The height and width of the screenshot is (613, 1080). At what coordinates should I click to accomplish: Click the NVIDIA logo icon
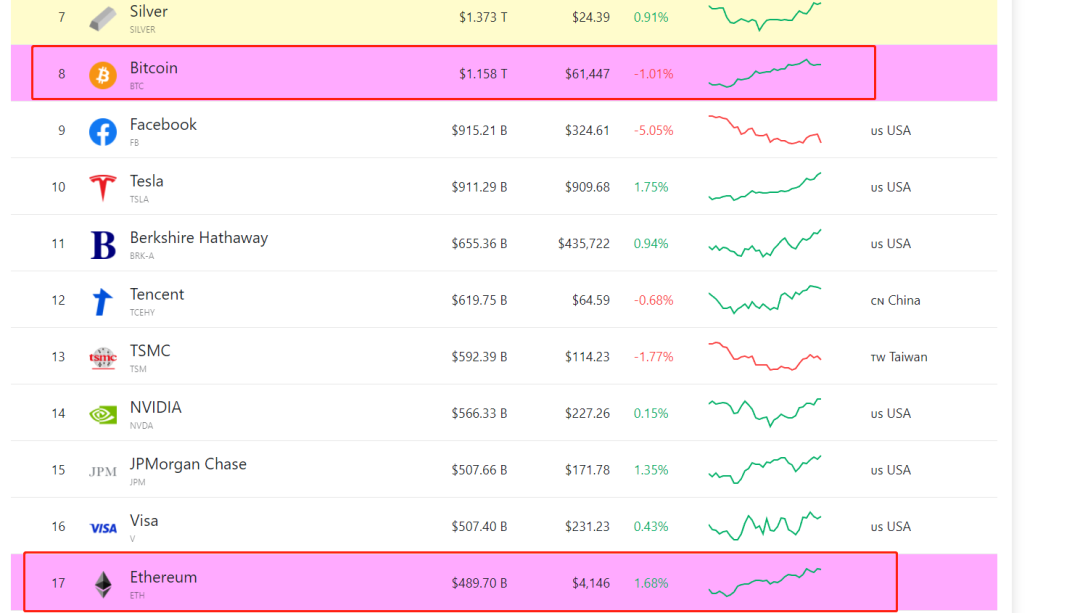(x=103, y=414)
